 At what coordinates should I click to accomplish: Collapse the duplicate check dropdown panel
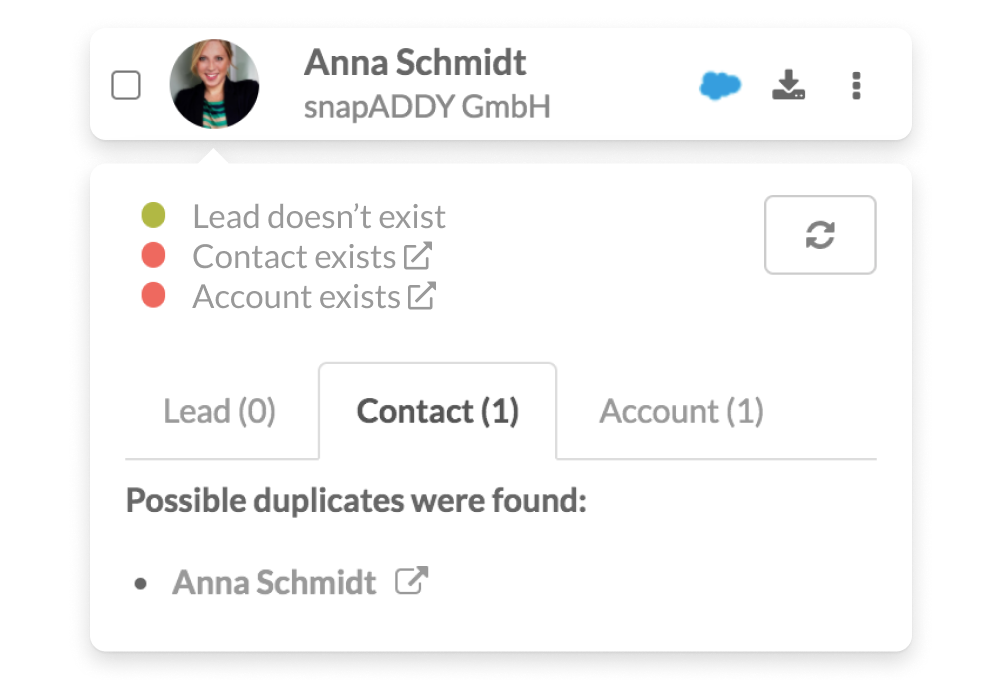click(856, 86)
